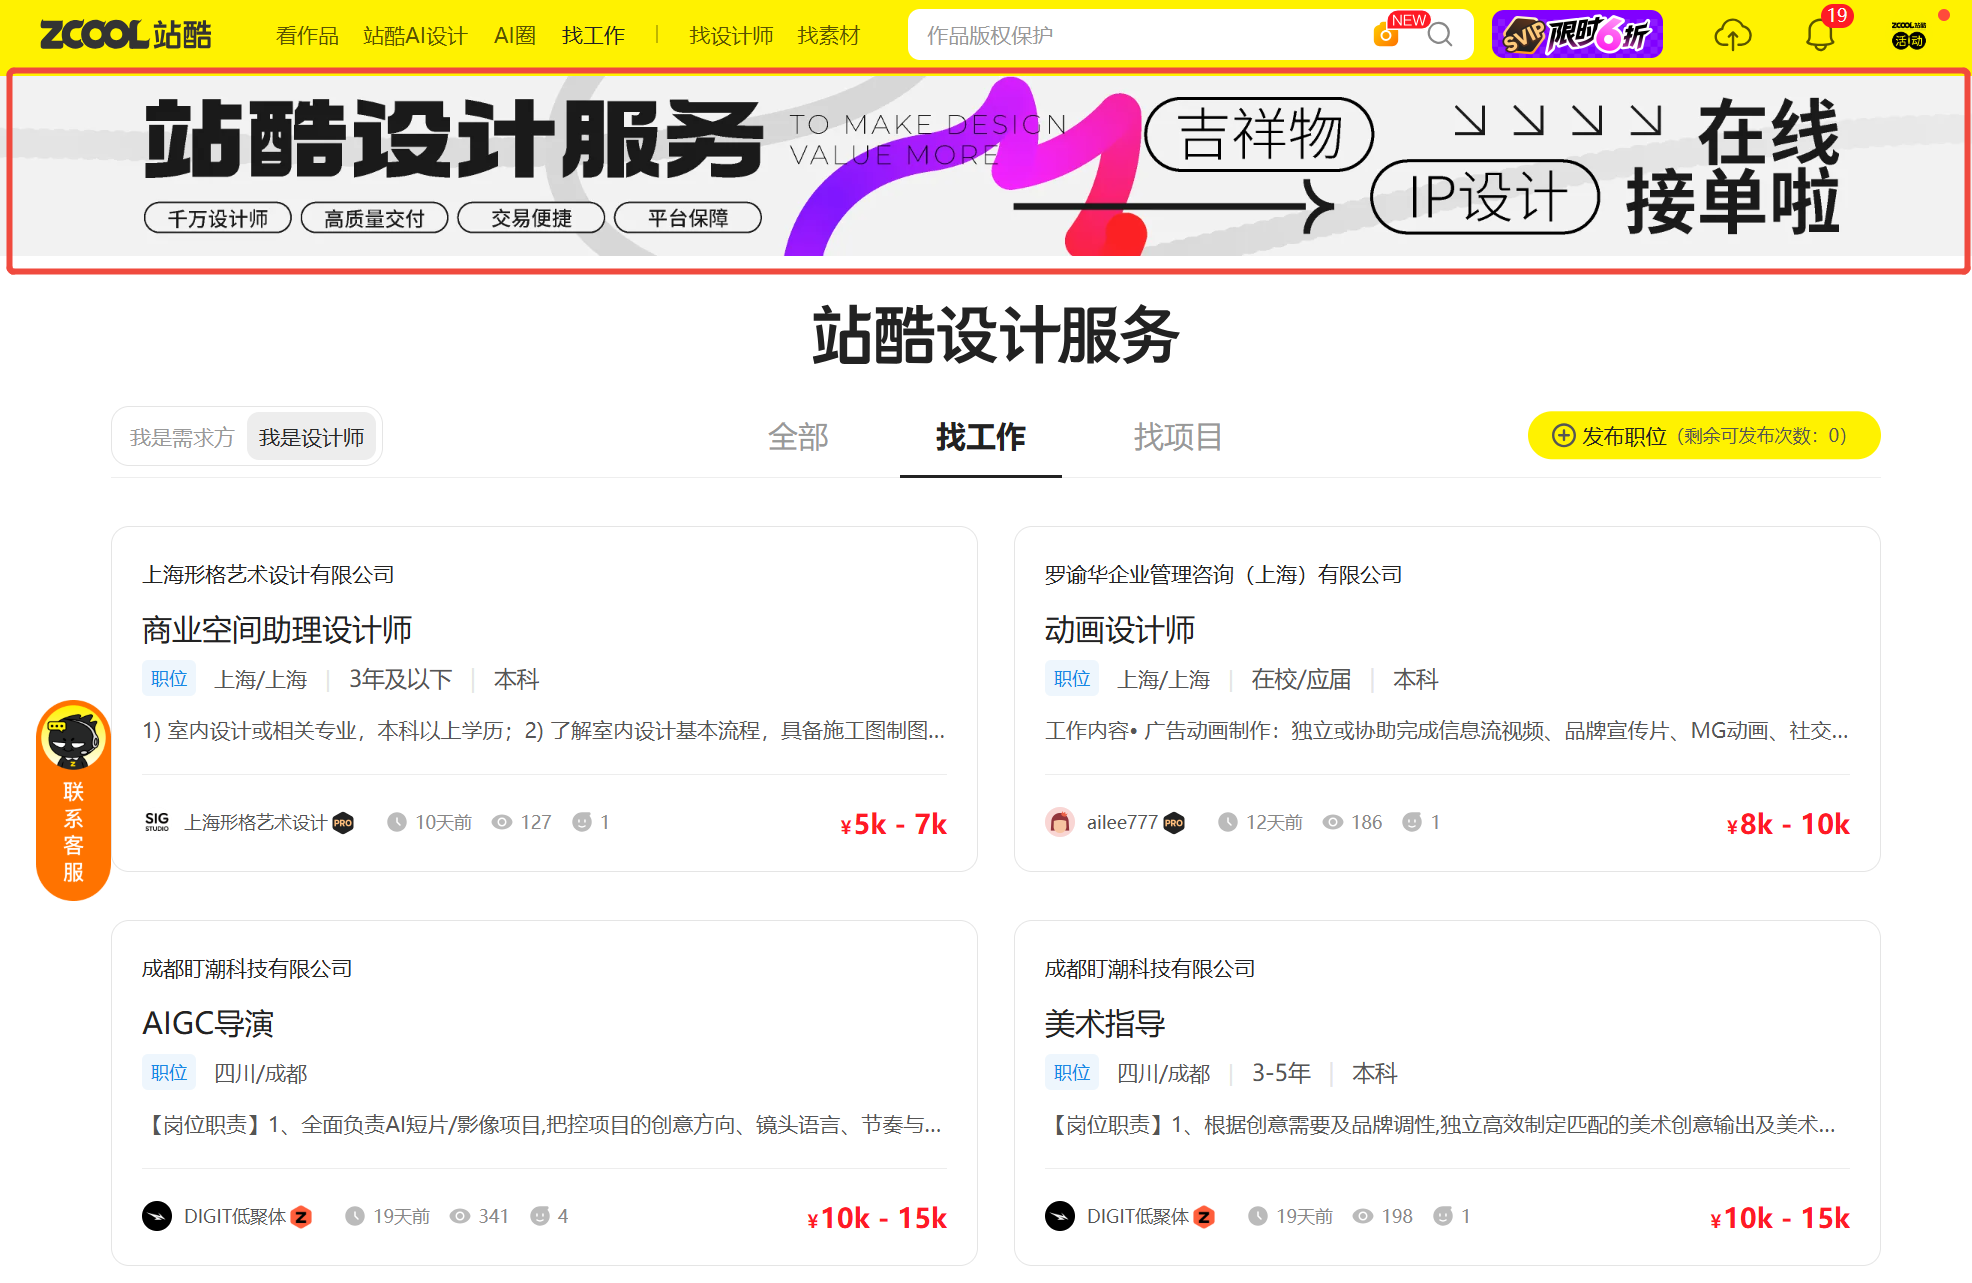Select the 全部 tab
Viewport: 1972px width, 1283px height.
point(798,437)
